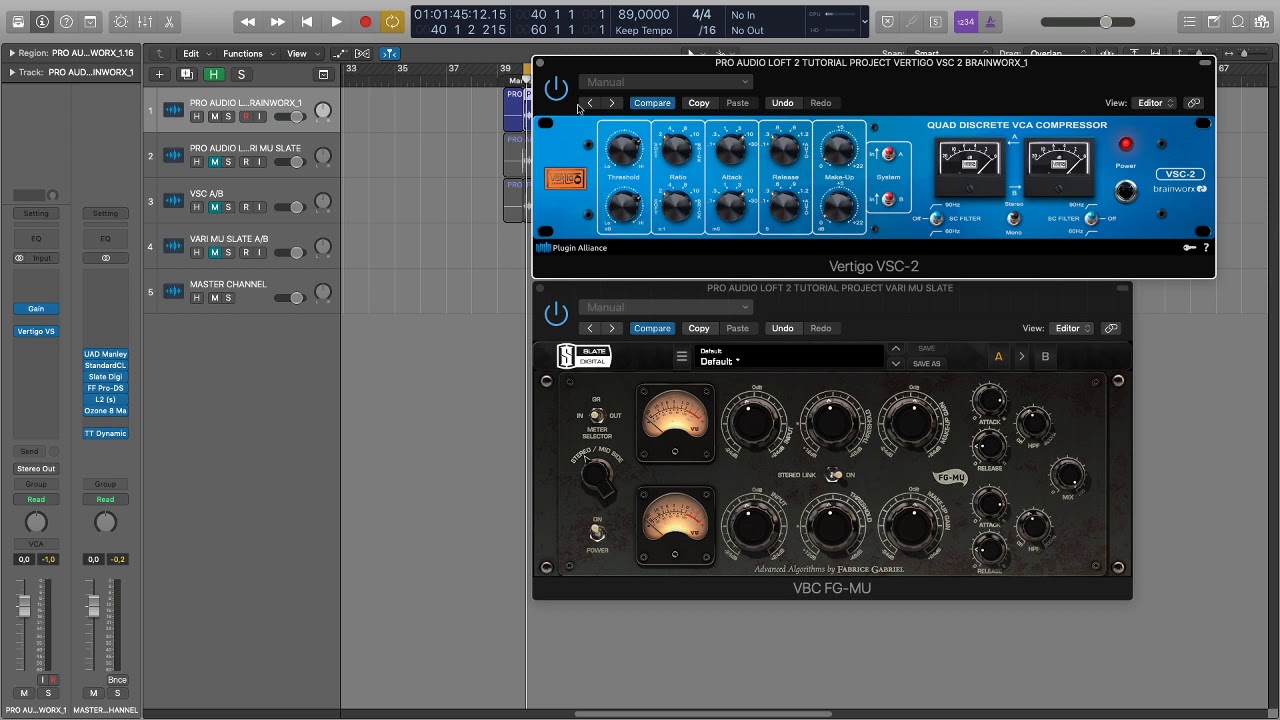This screenshot has width=1280, height=720.
Task: Select the A preset slot in FG-MU
Action: pos(998,357)
